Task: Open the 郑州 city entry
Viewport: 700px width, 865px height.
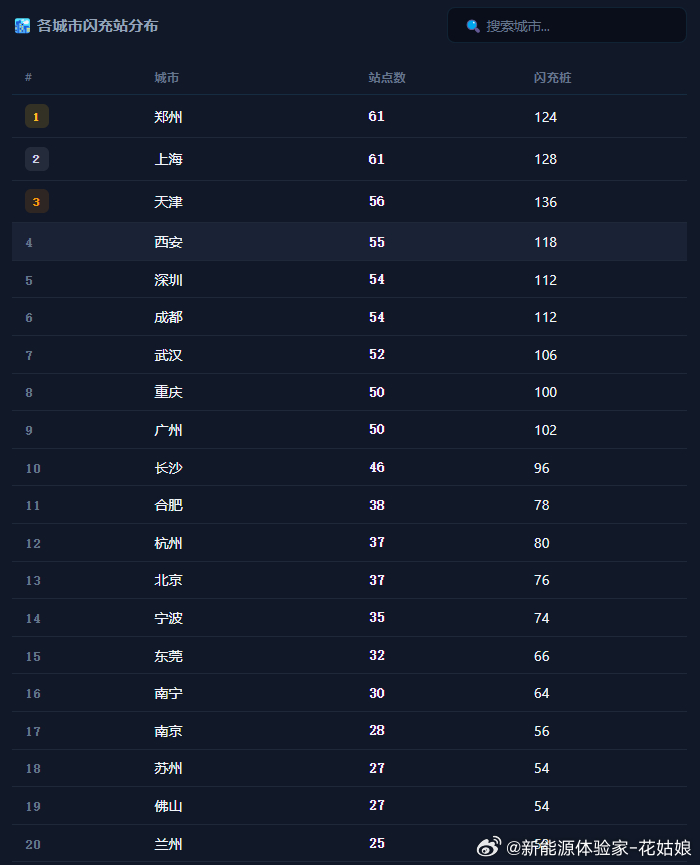Action: click(168, 117)
